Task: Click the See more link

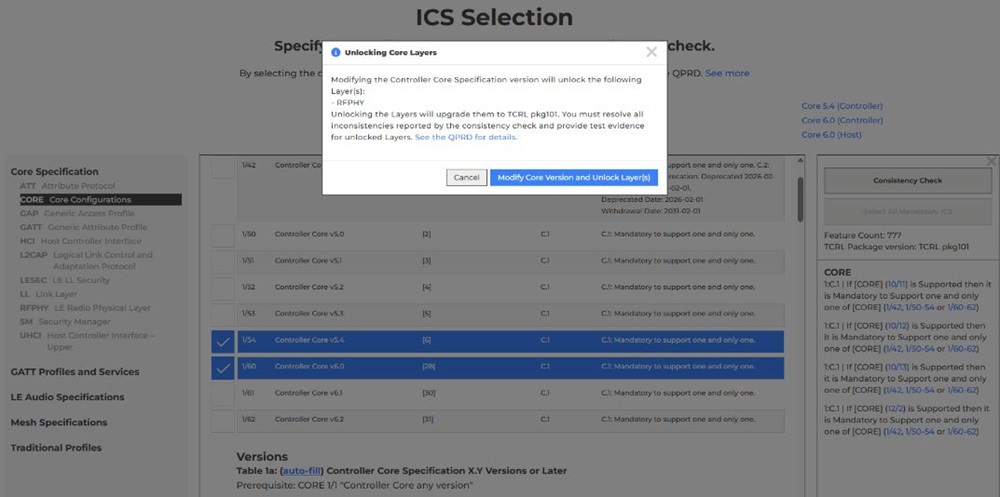Action: tap(727, 73)
